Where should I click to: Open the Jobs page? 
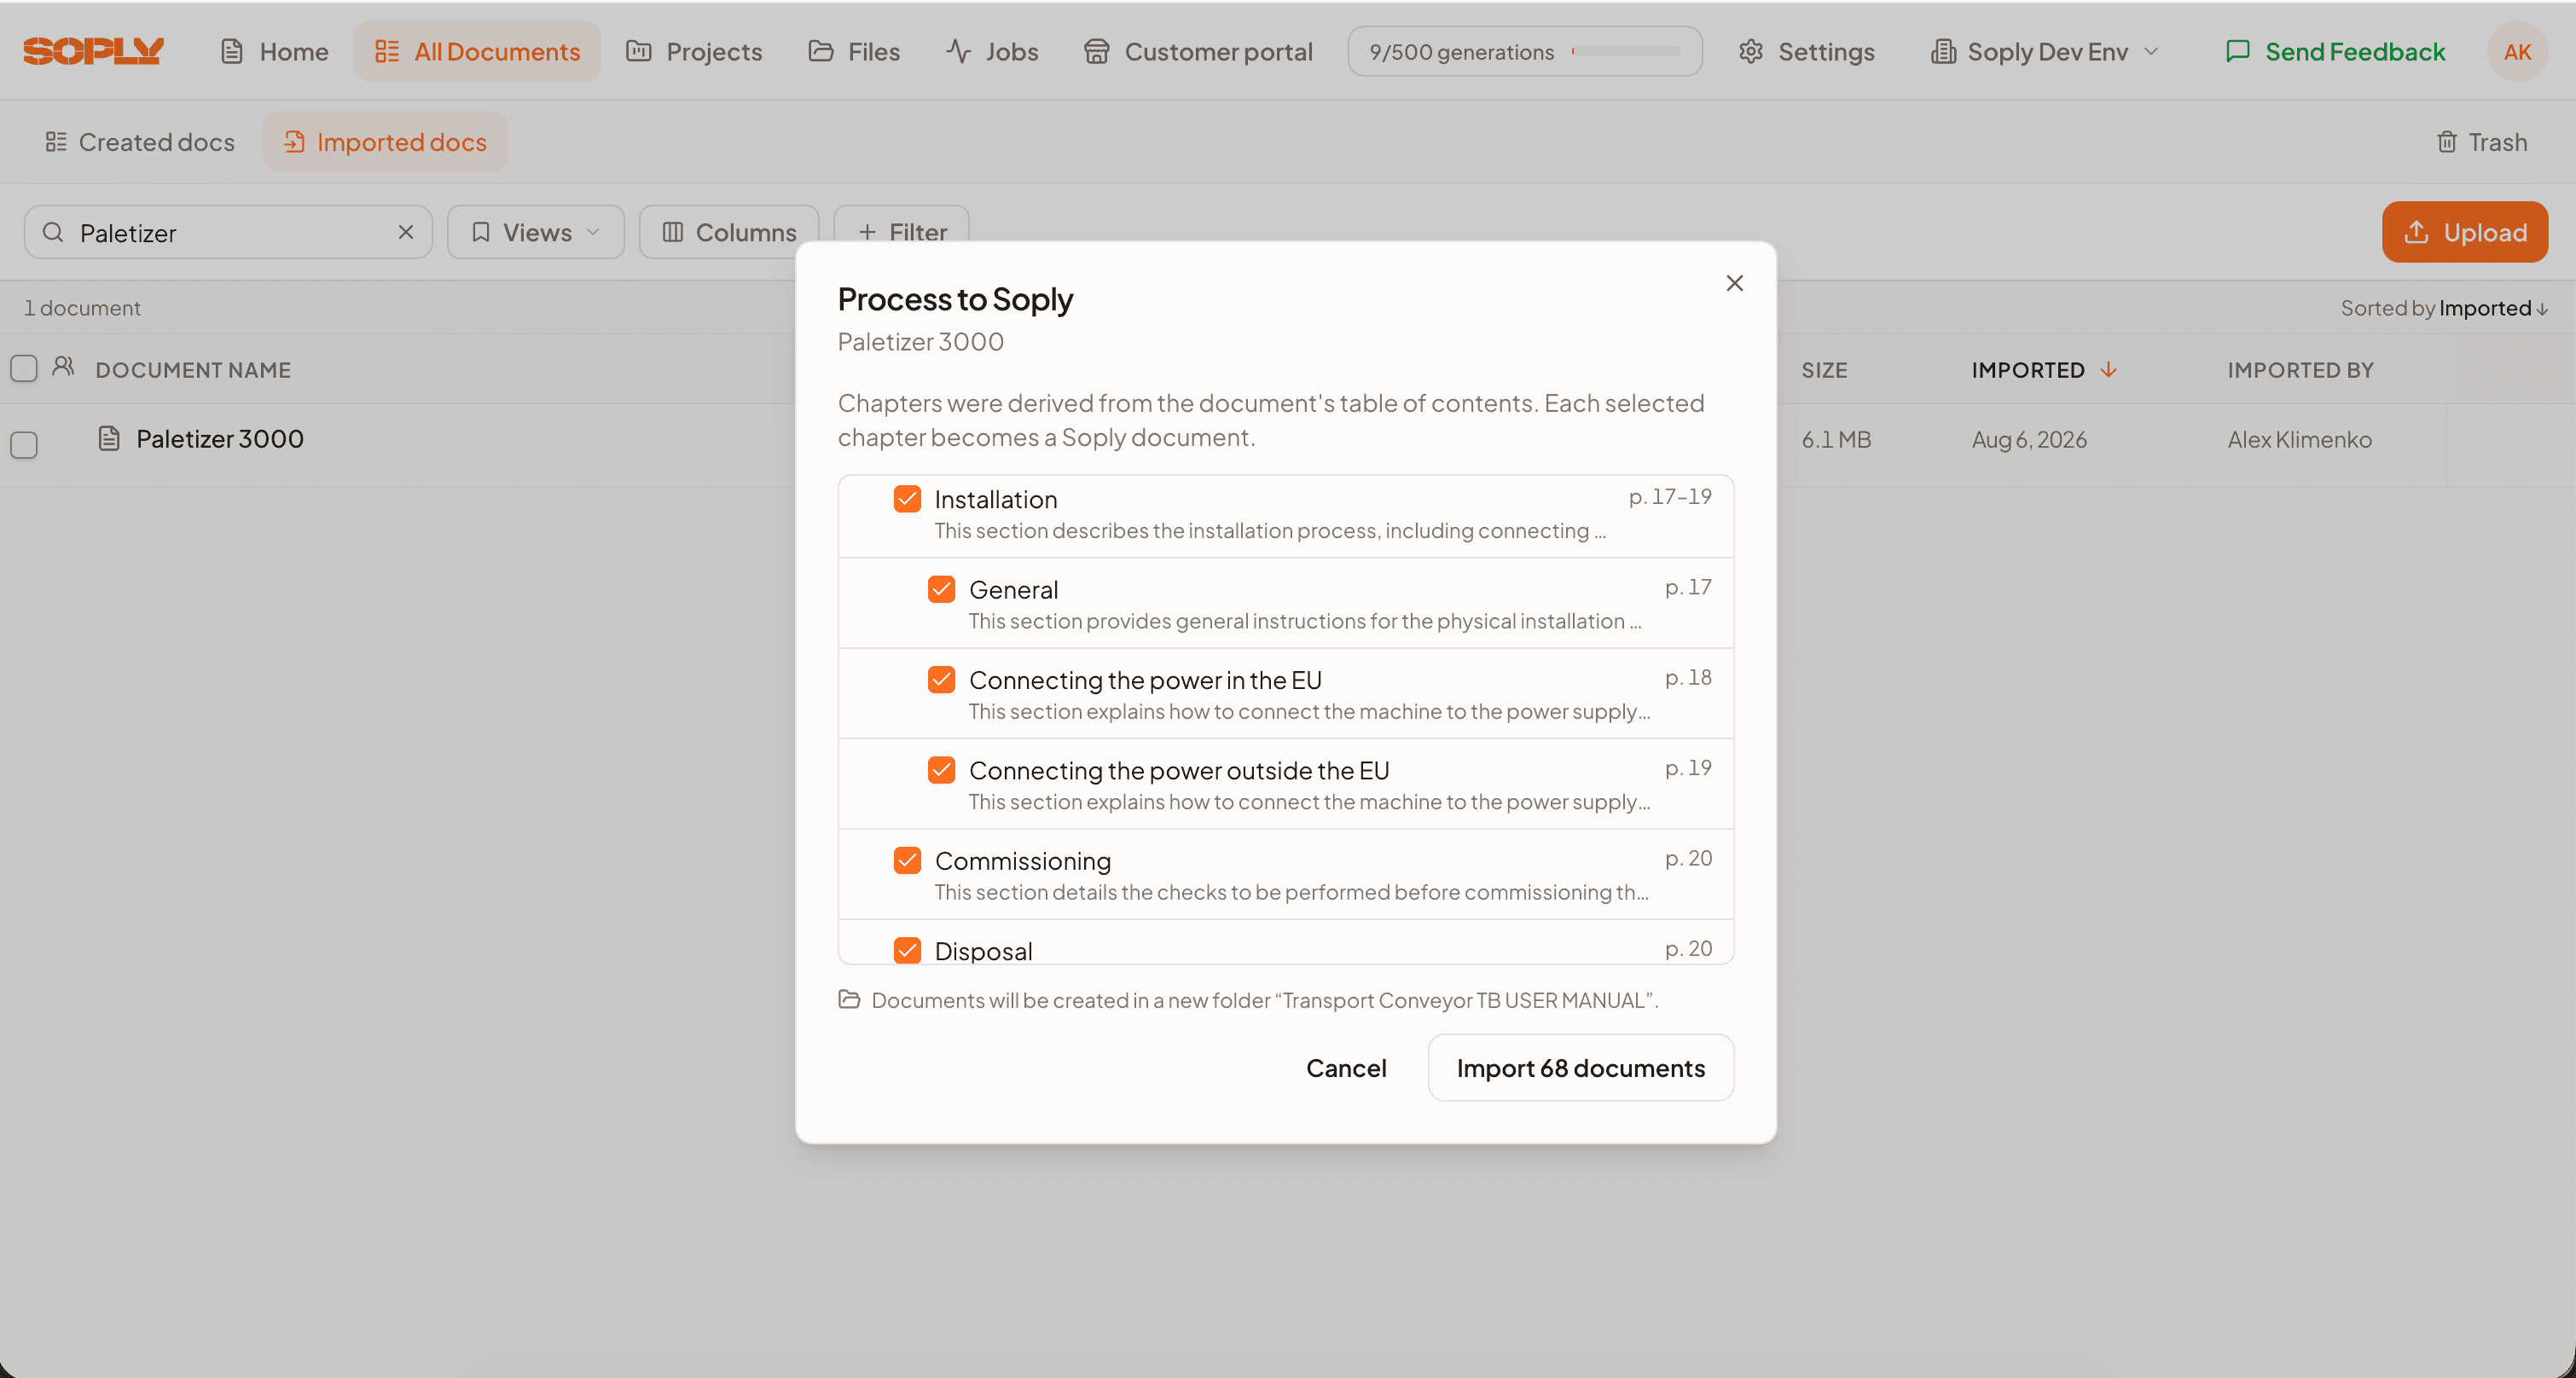[992, 51]
